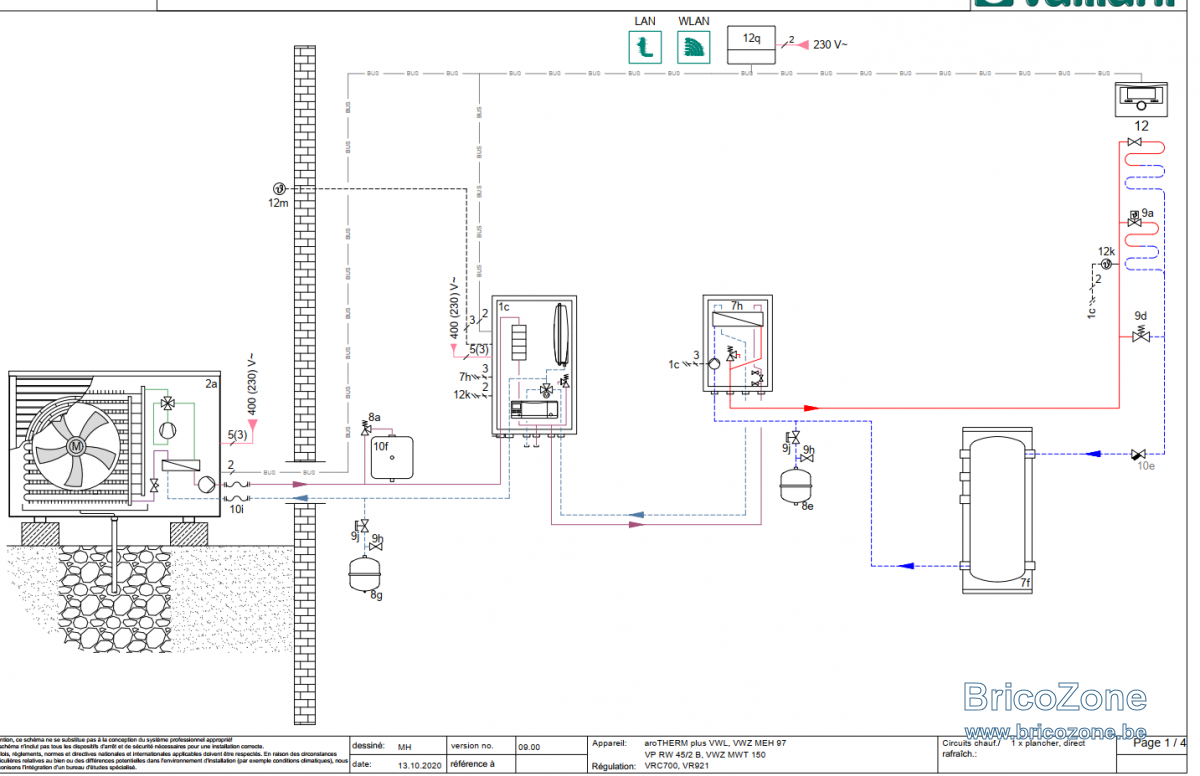The width and height of the screenshot is (1200, 776).
Task: Click the green LAN icon
Action: coord(645,46)
